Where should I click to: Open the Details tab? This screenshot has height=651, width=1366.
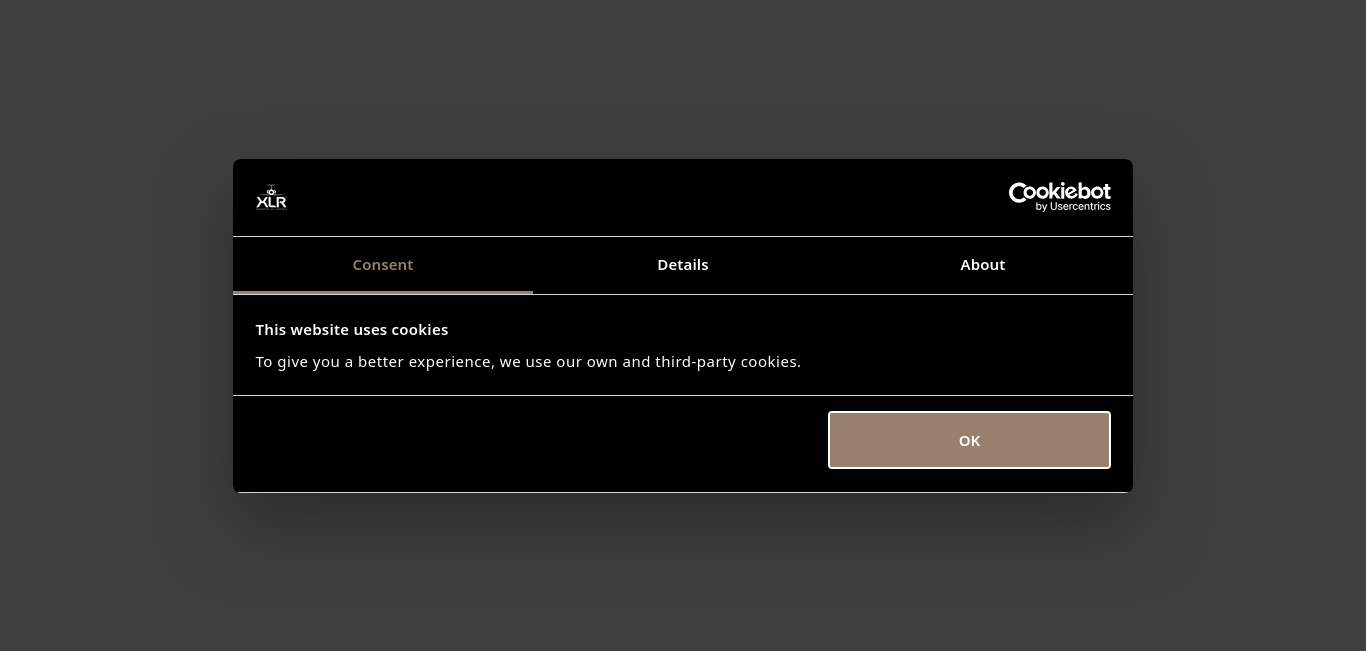683,265
